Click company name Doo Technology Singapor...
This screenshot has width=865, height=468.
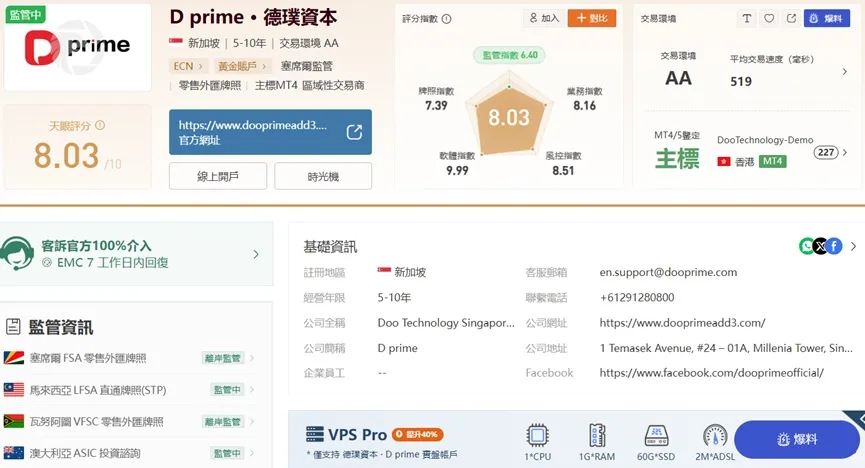click(446, 323)
